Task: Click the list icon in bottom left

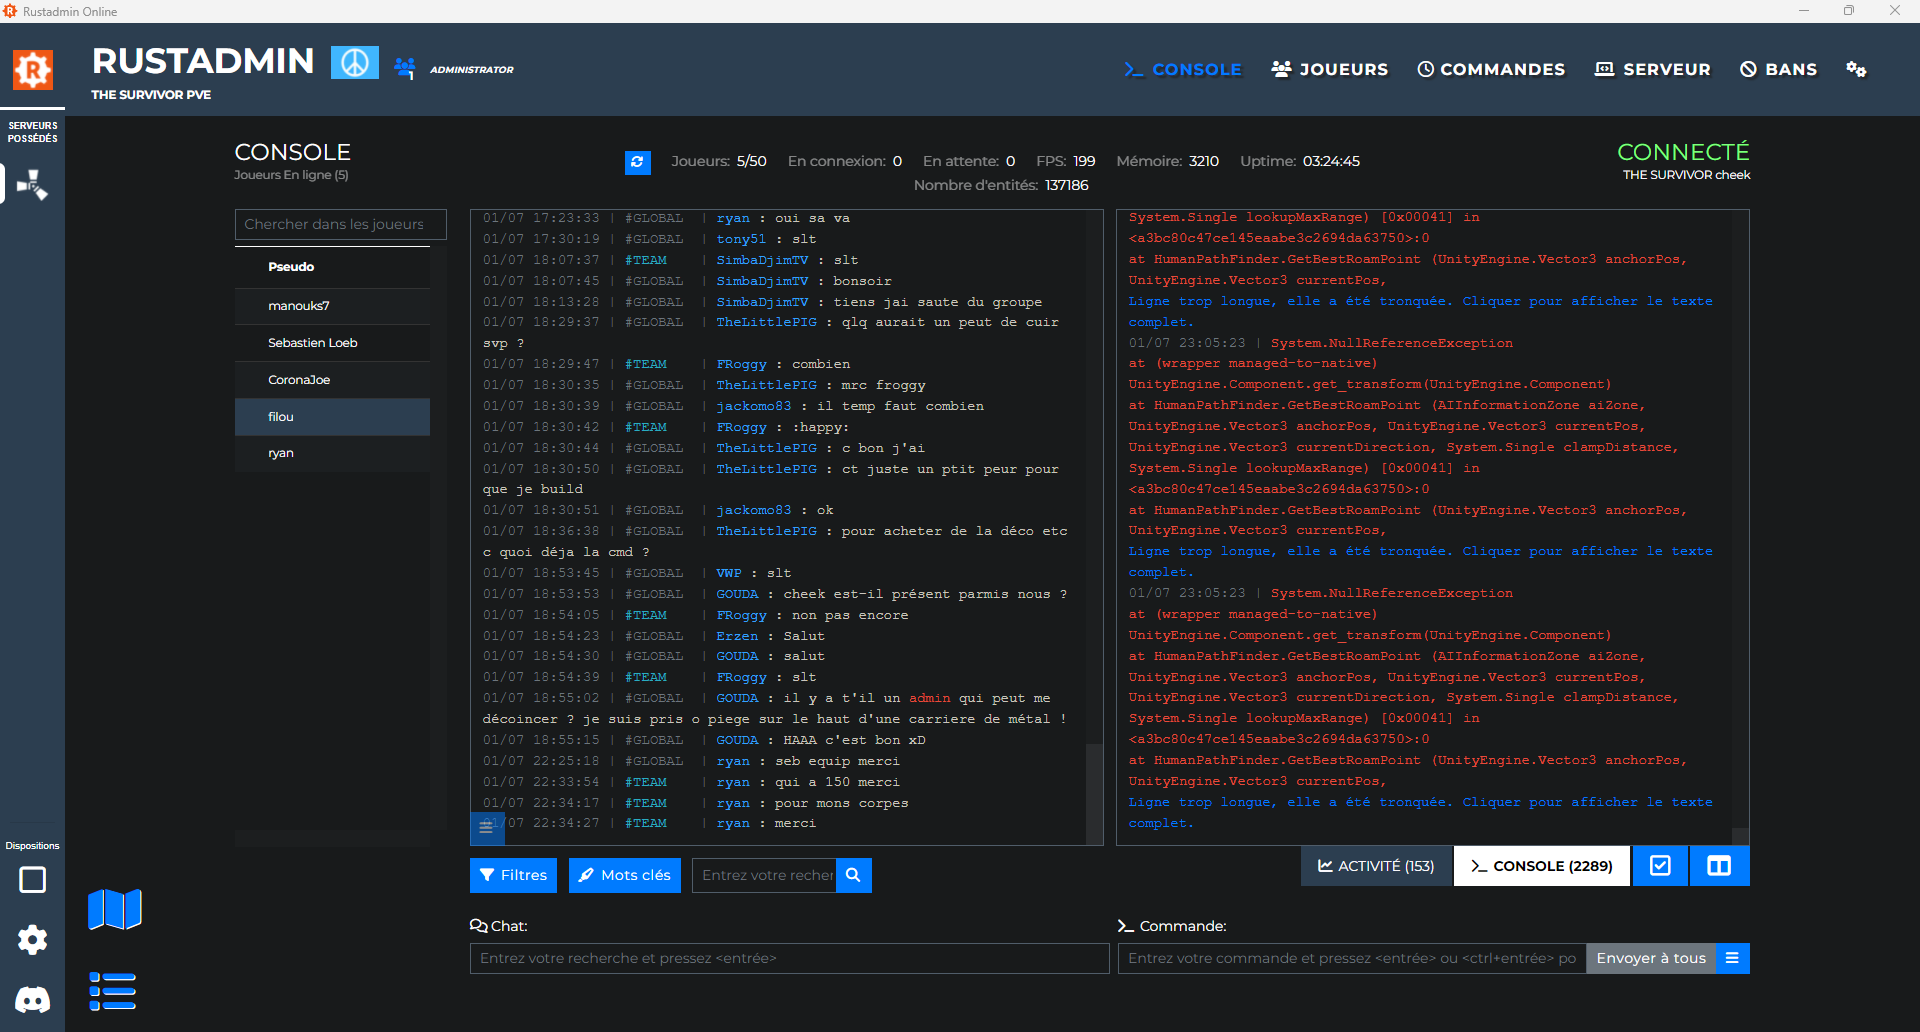Action: point(113,991)
